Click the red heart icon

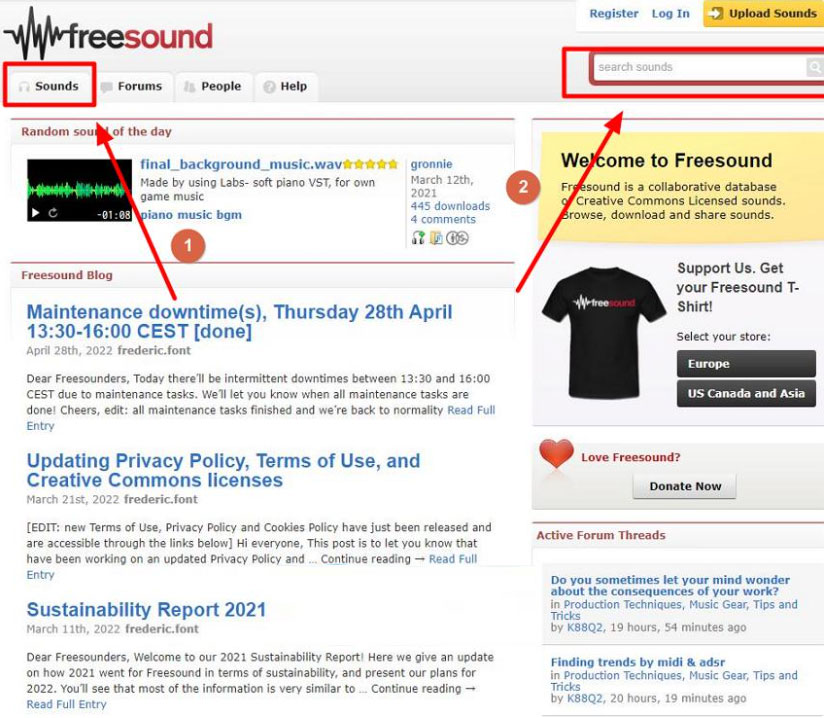556,454
